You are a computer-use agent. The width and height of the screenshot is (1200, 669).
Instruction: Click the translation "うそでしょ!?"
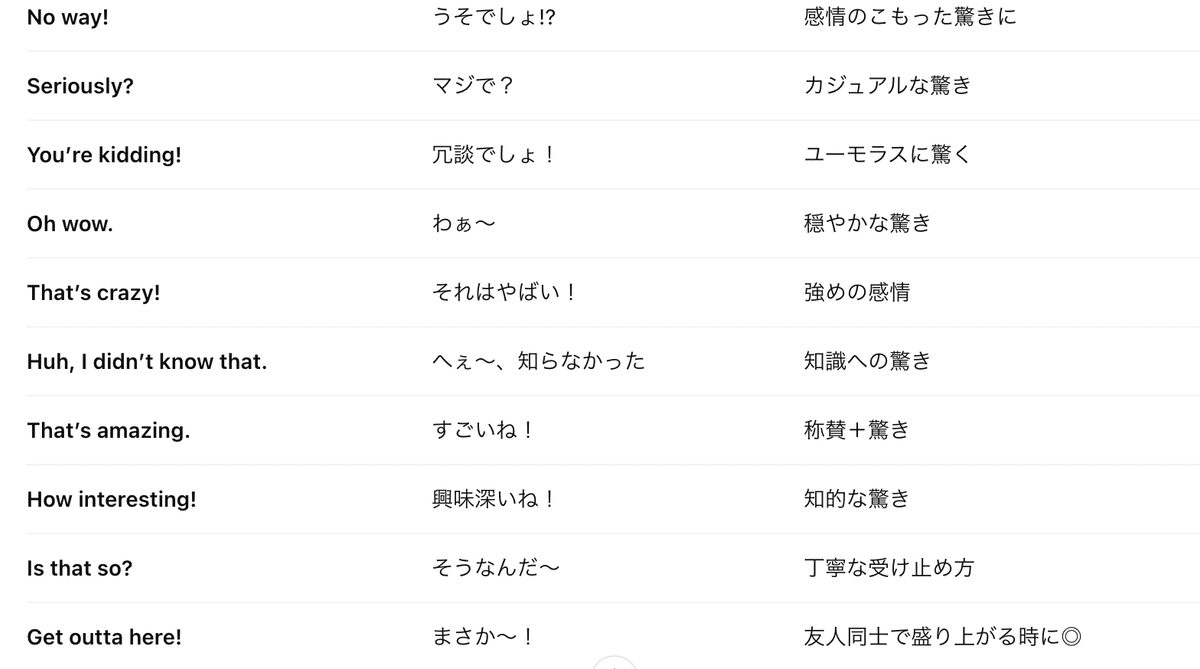coord(494,17)
